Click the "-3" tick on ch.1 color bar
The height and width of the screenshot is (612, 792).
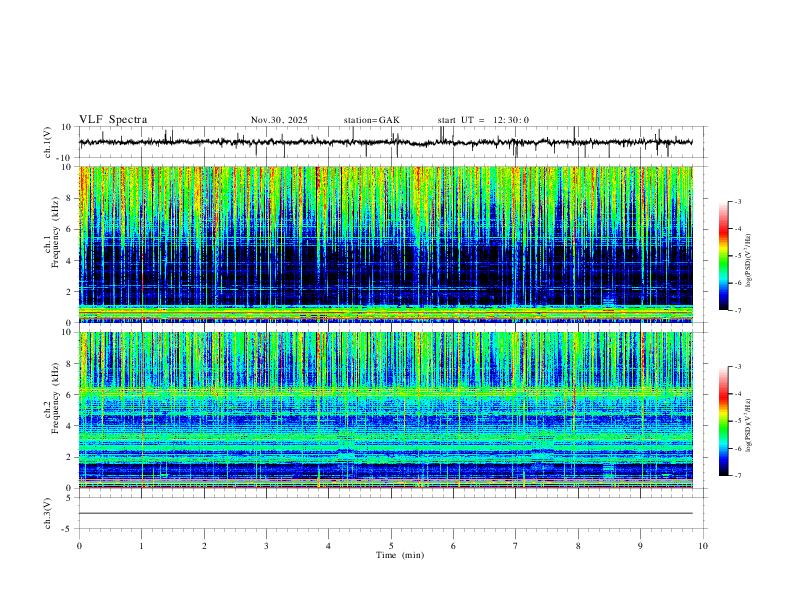tap(737, 201)
